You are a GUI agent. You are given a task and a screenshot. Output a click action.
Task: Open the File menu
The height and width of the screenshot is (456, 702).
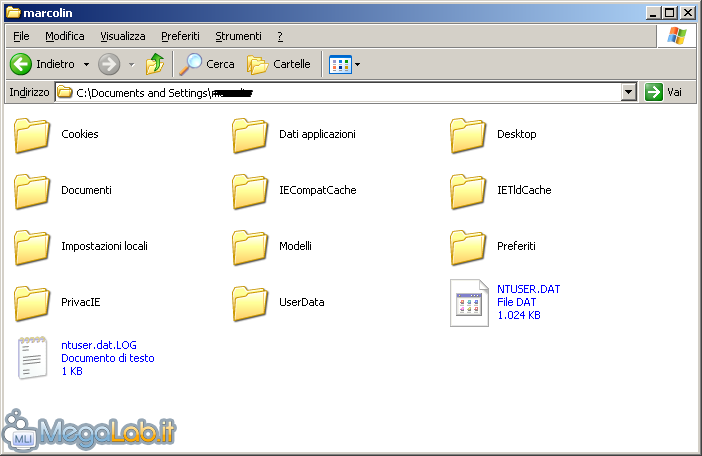[21, 36]
